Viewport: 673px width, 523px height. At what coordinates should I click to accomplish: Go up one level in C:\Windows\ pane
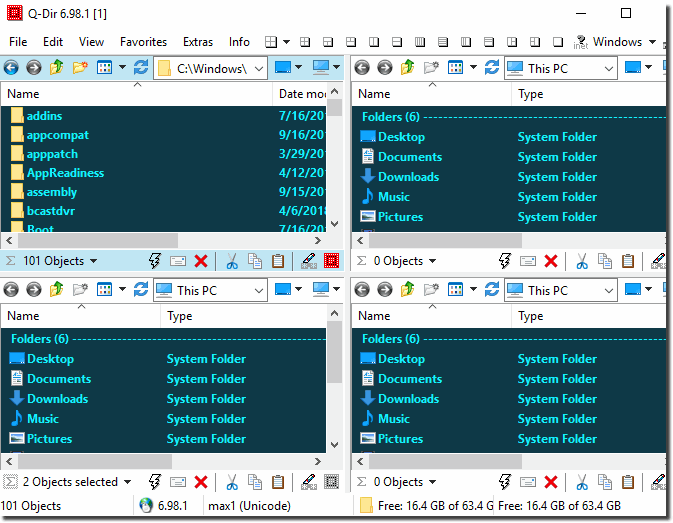click(x=57, y=67)
